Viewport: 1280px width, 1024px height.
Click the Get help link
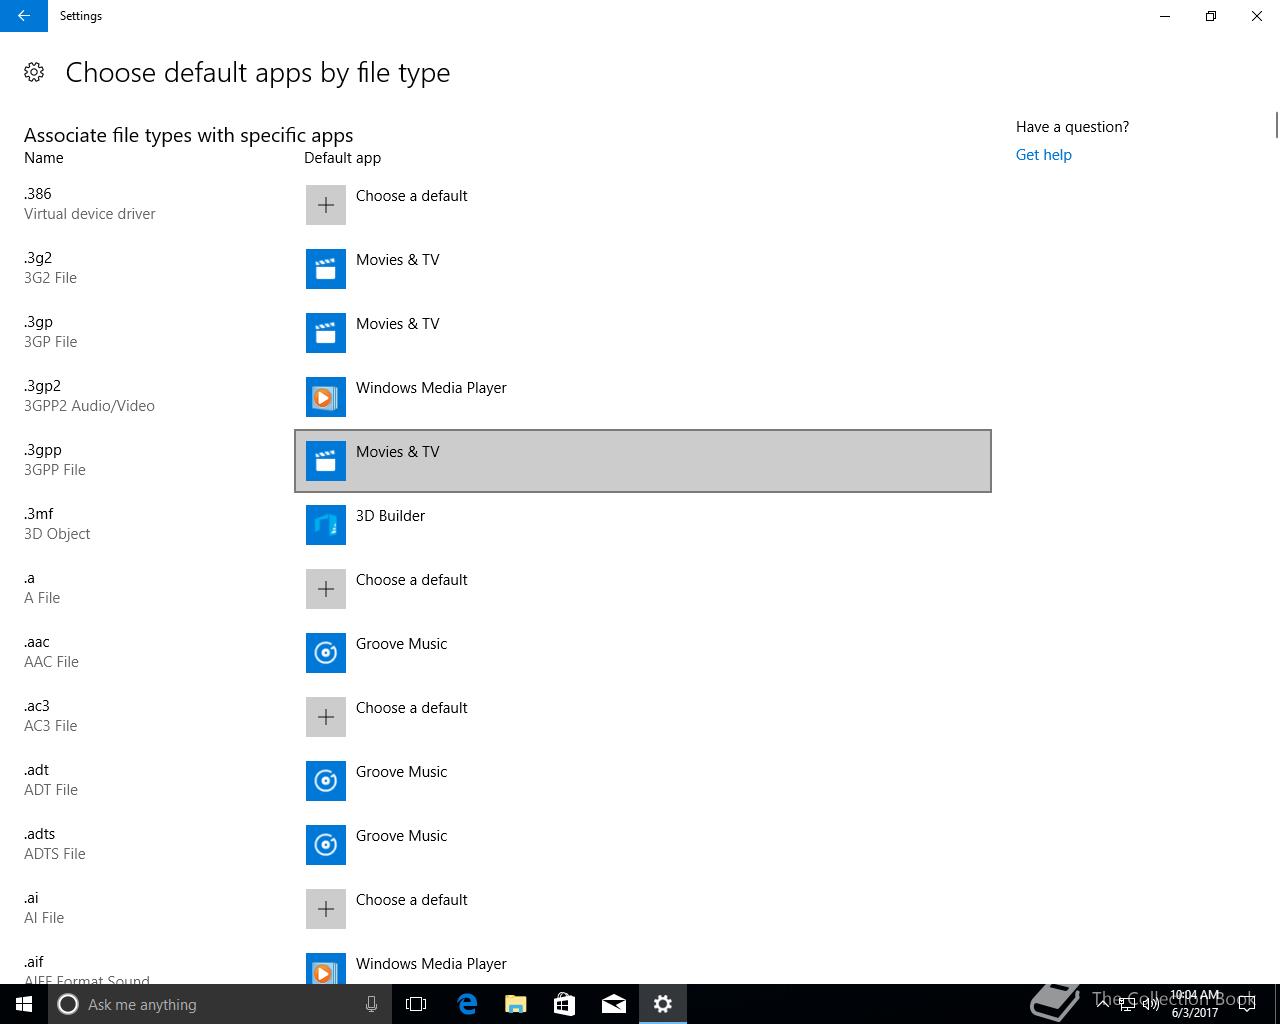[x=1043, y=155]
